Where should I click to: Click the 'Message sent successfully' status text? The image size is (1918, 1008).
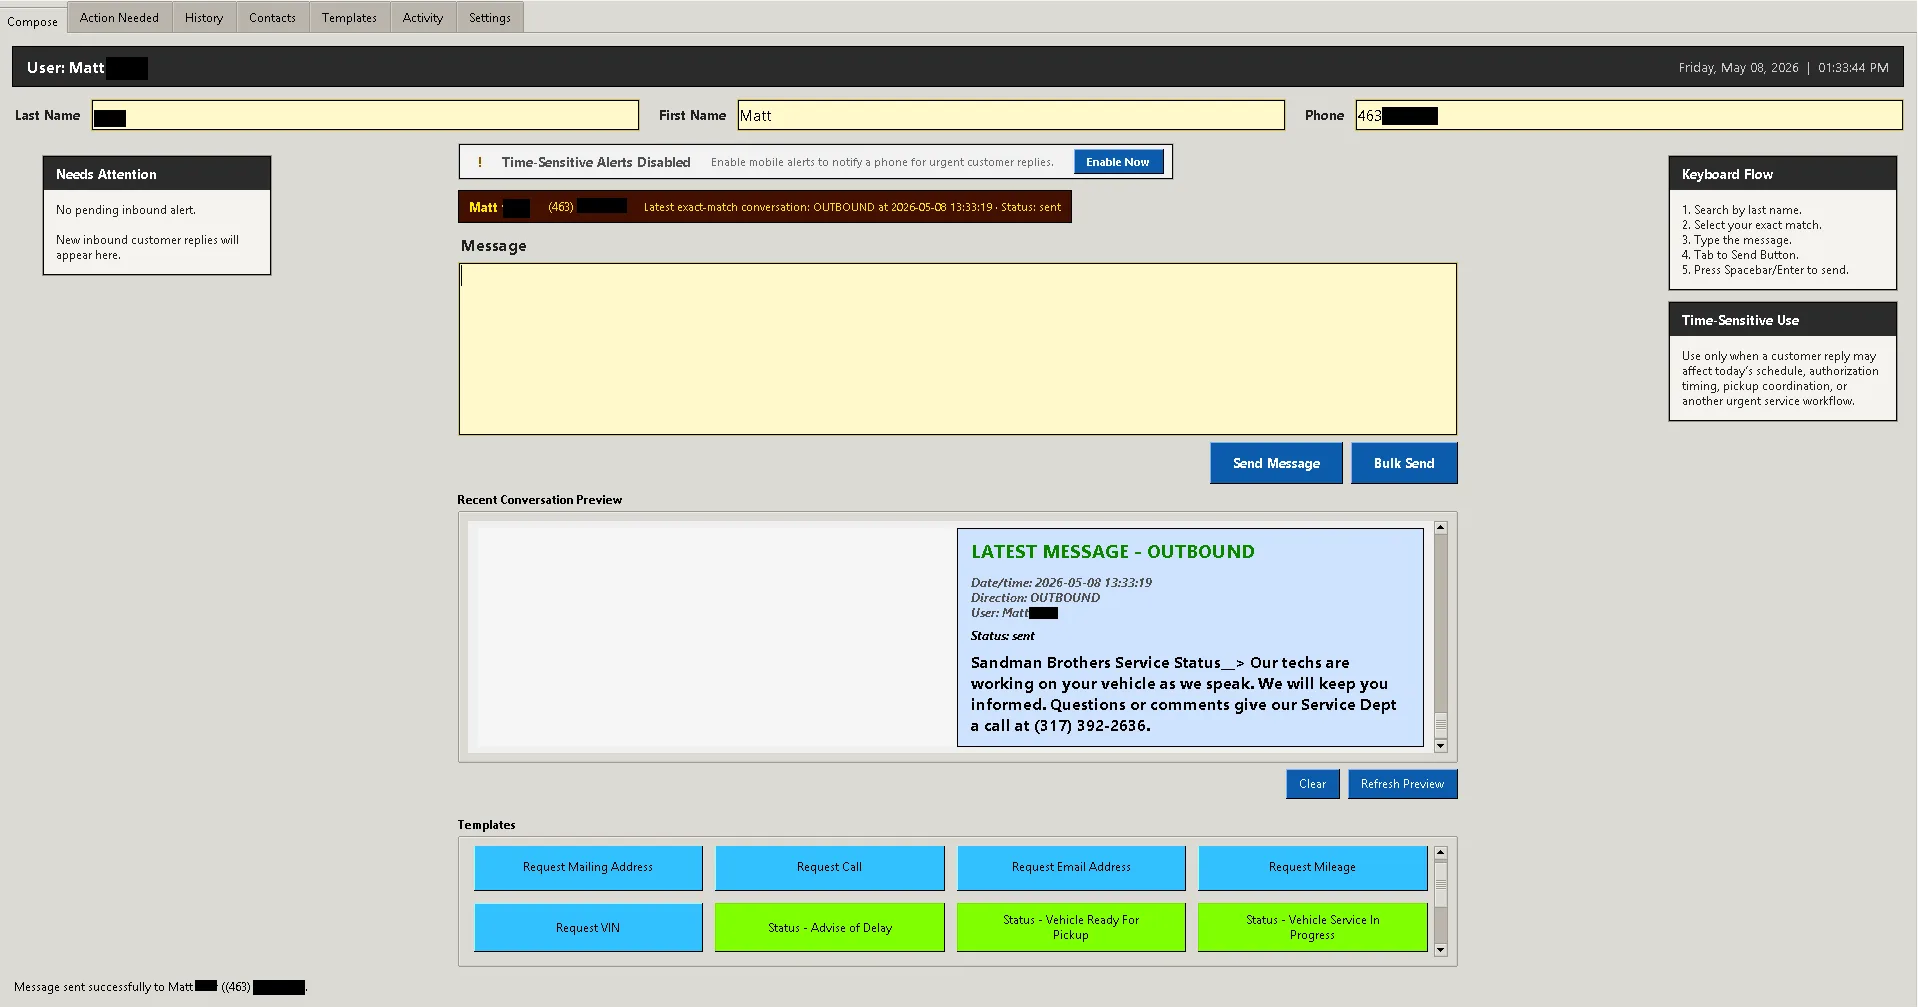[x=161, y=987]
